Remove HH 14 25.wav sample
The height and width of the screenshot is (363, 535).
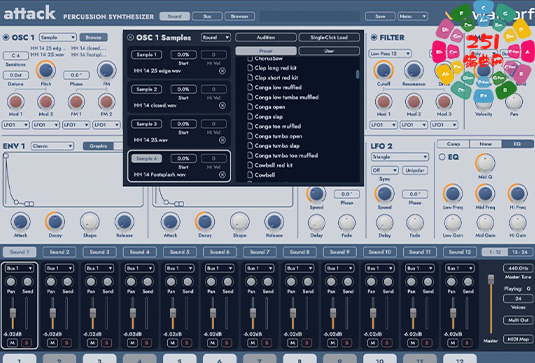click(x=222, y=140)
